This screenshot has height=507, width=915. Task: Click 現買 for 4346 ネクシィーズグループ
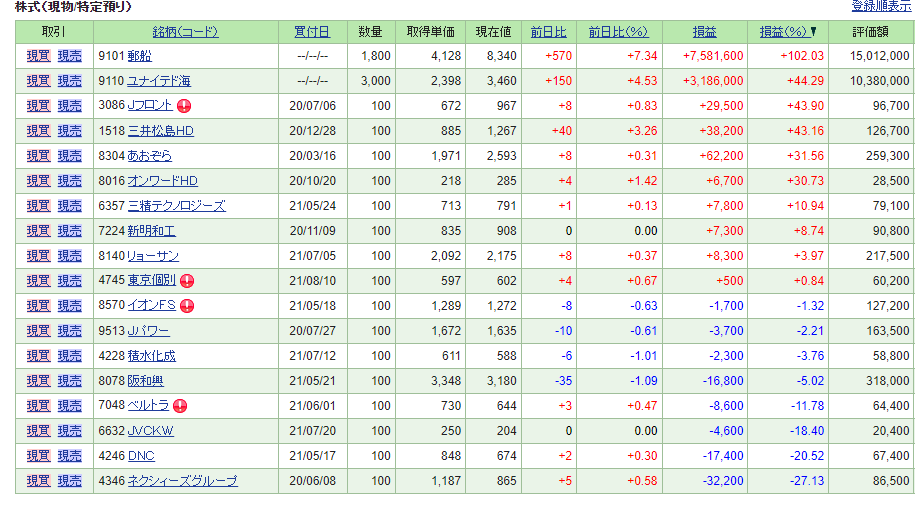(x=39, y=481)
